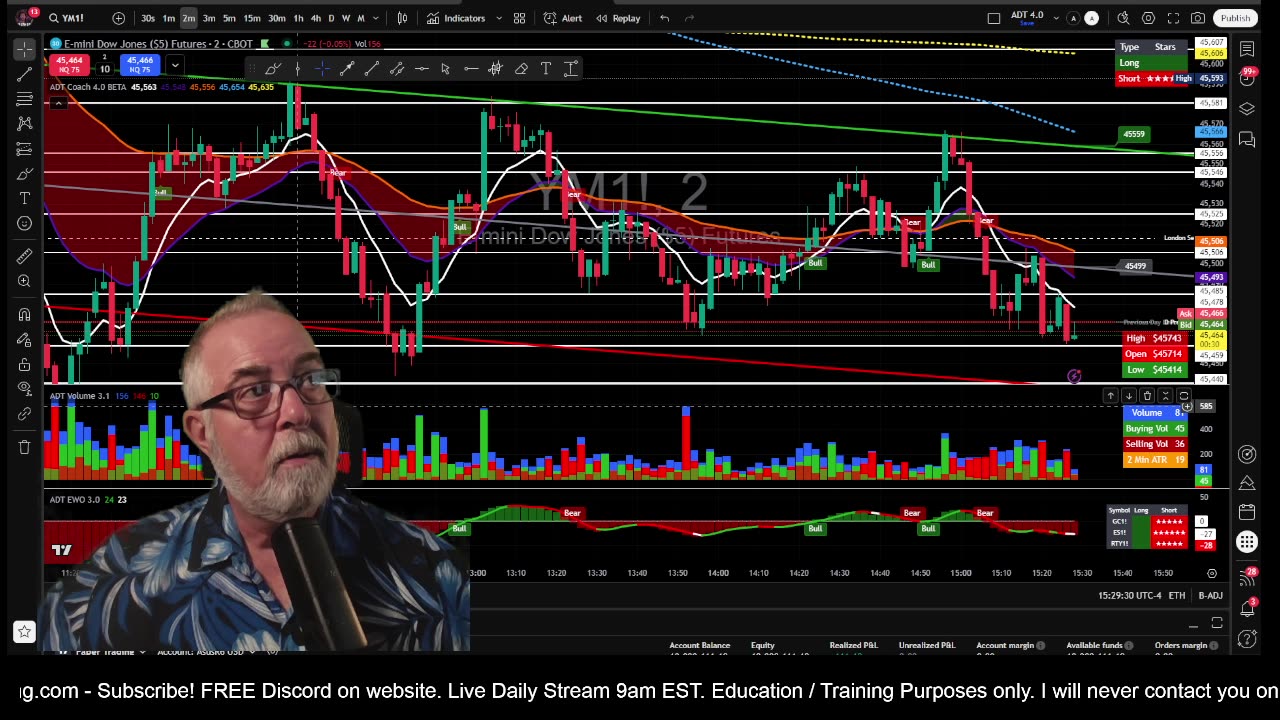Expand the order panel chevron beside buy button

174,66
